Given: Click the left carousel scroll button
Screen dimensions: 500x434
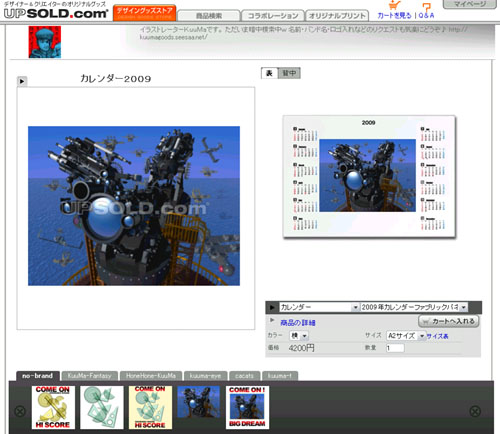Looking at the screenshot, I should 20,411.
